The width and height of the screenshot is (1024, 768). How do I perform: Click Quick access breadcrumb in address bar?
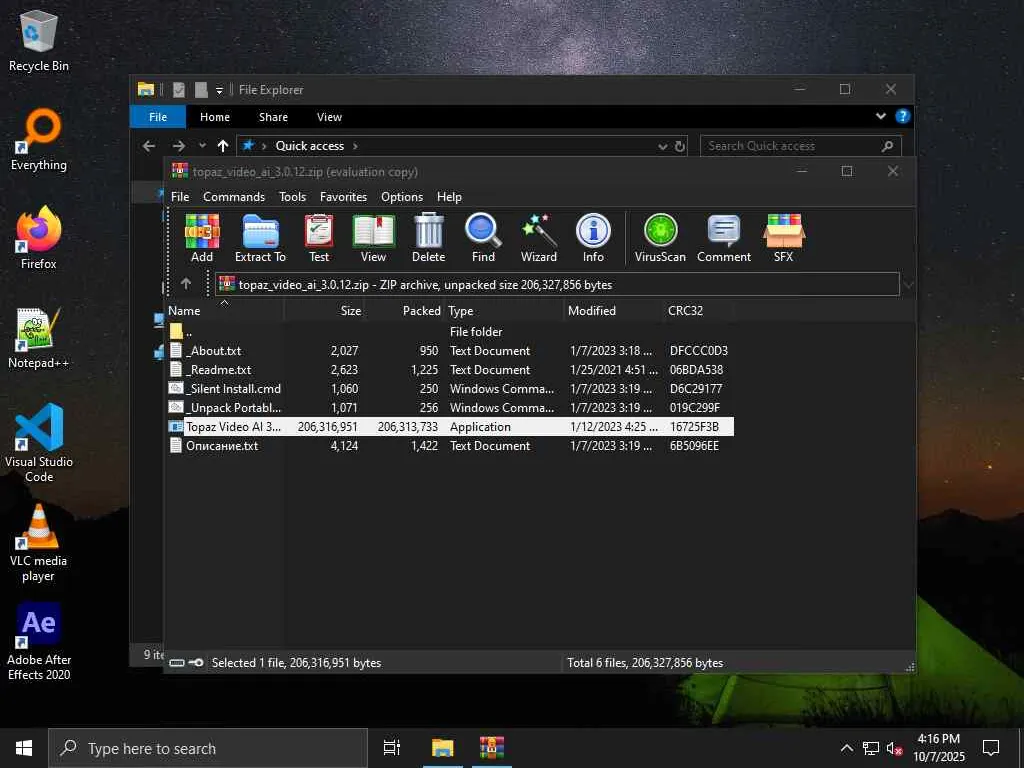pos(310,146)
